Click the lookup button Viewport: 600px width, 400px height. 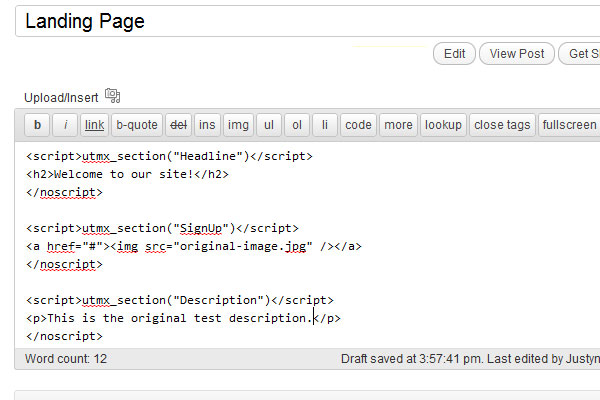click(x=443, y=125)
